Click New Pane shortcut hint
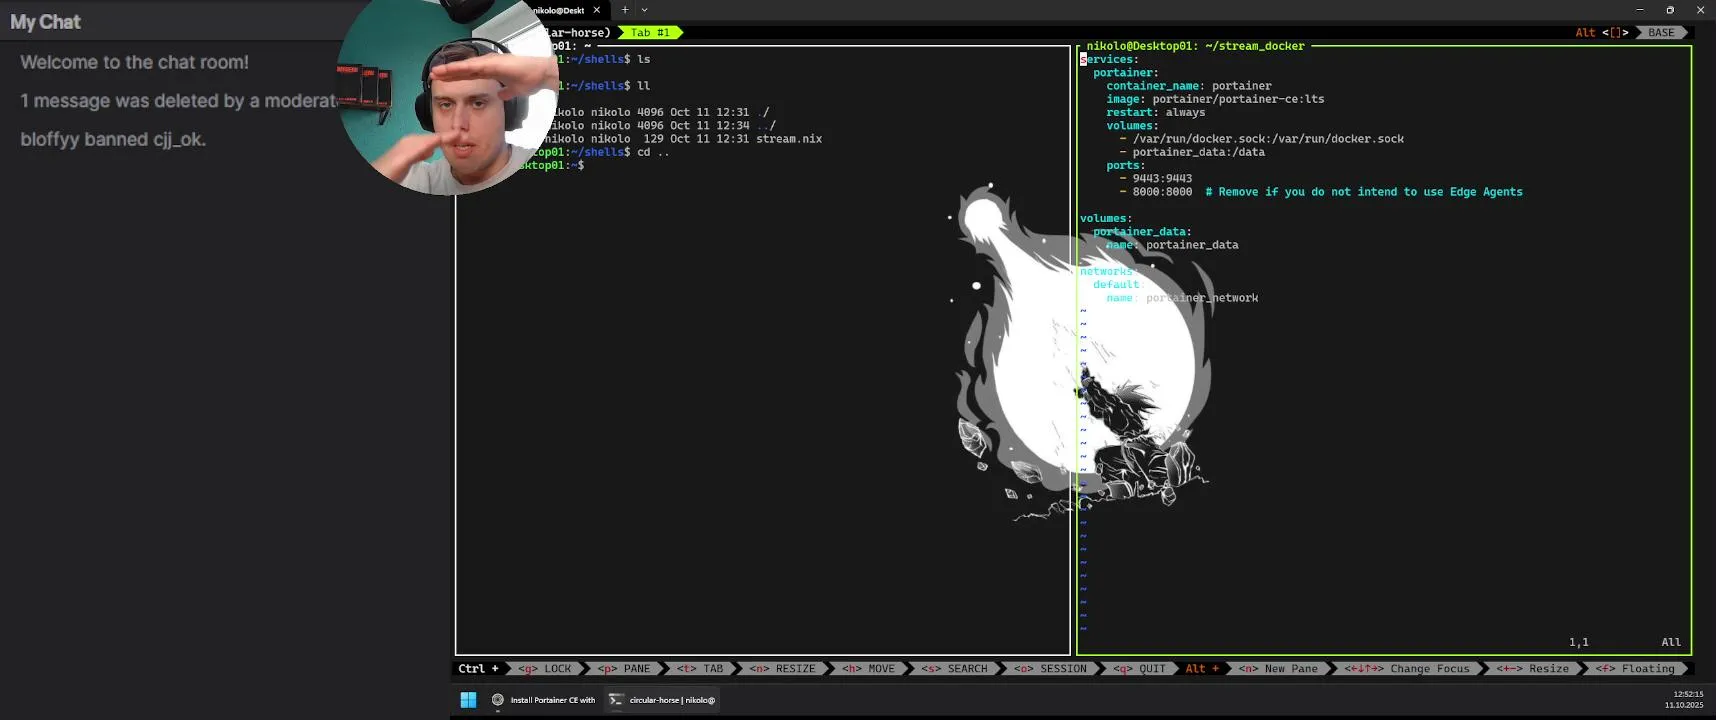 [1279, 669]
